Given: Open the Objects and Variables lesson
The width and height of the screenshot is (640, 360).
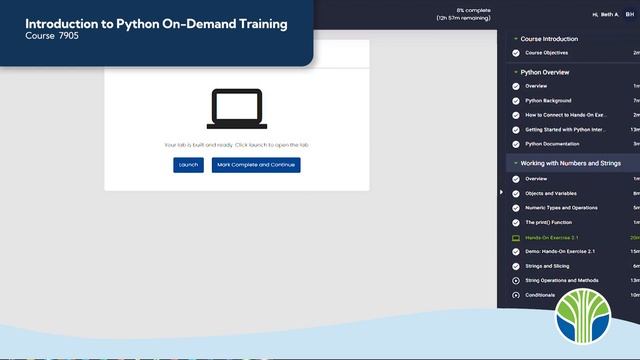Looking at the screenshot, I should 551,193.
